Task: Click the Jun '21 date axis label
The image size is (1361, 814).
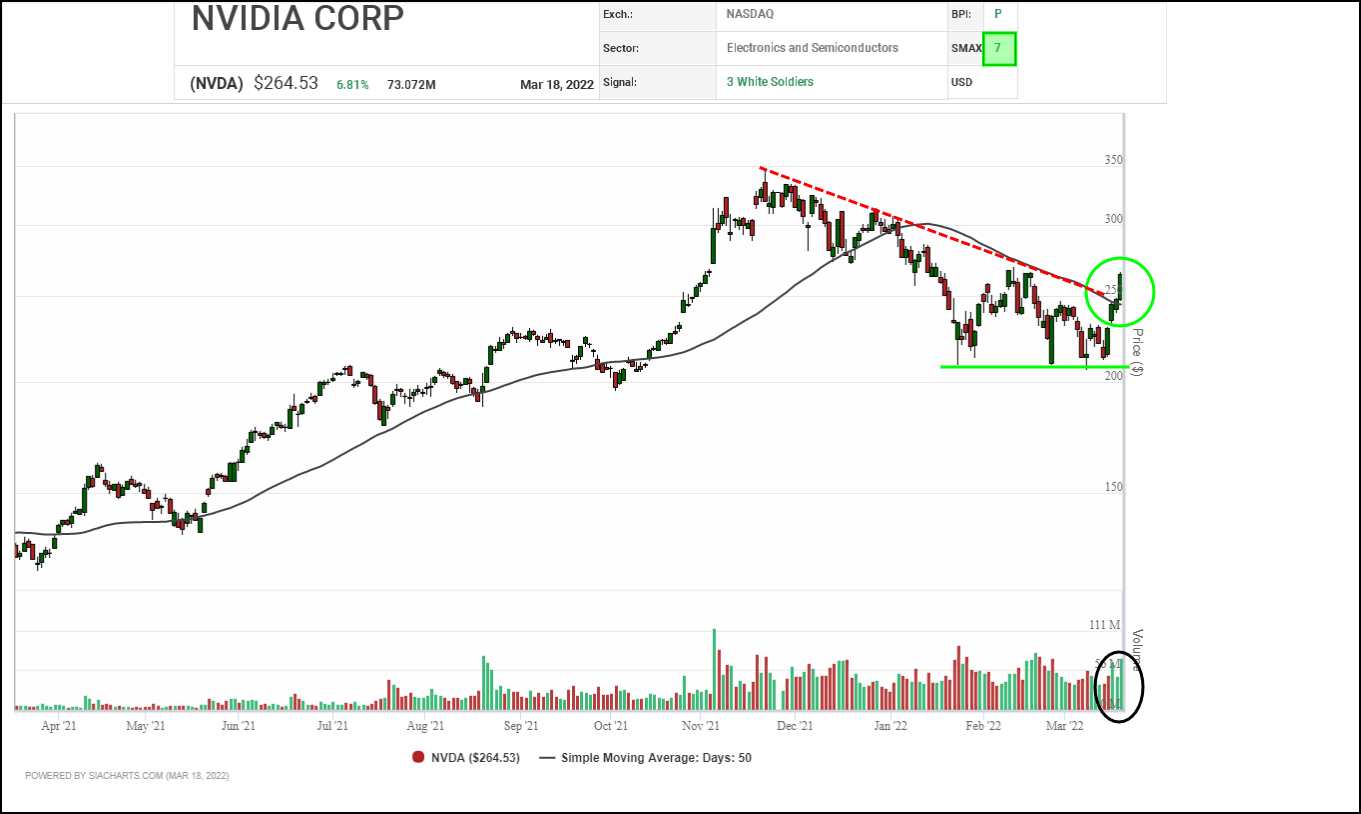Action: click(x=237, y=726)
